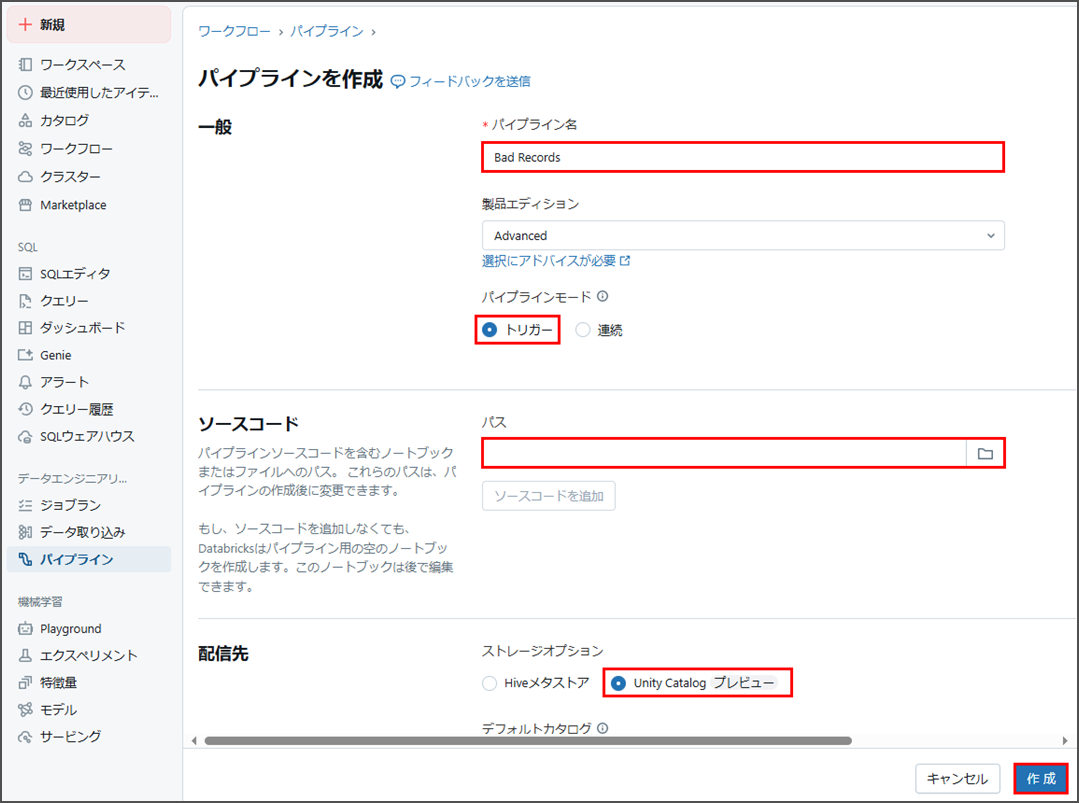Click the horizontal scrollbar thumb

click(528, 741)
